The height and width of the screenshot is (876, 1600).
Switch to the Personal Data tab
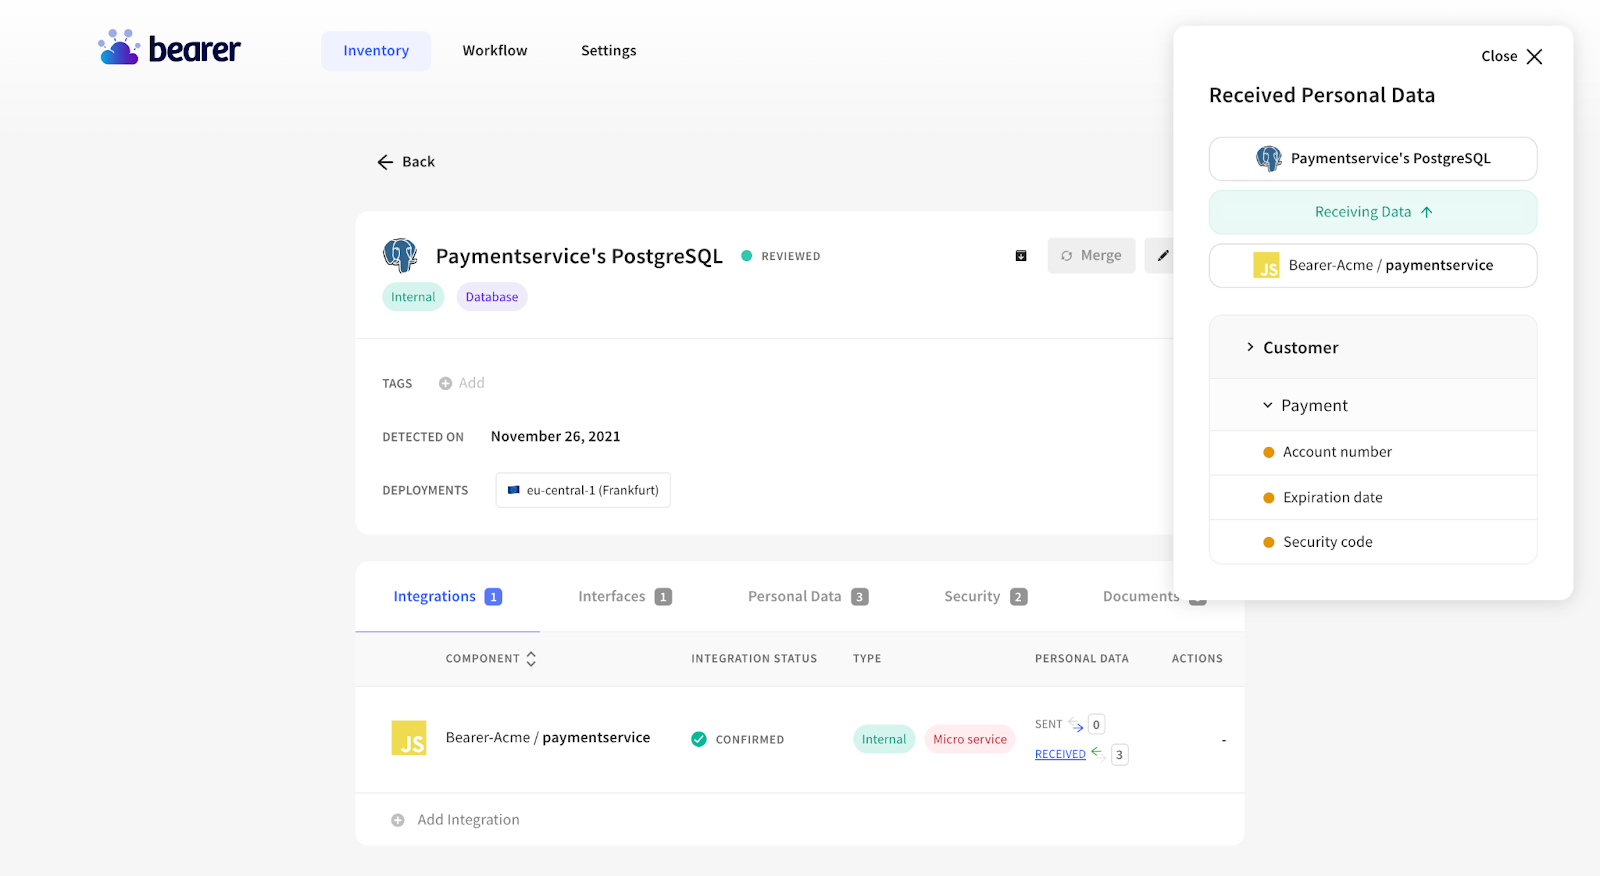click(x=808, y=597)
